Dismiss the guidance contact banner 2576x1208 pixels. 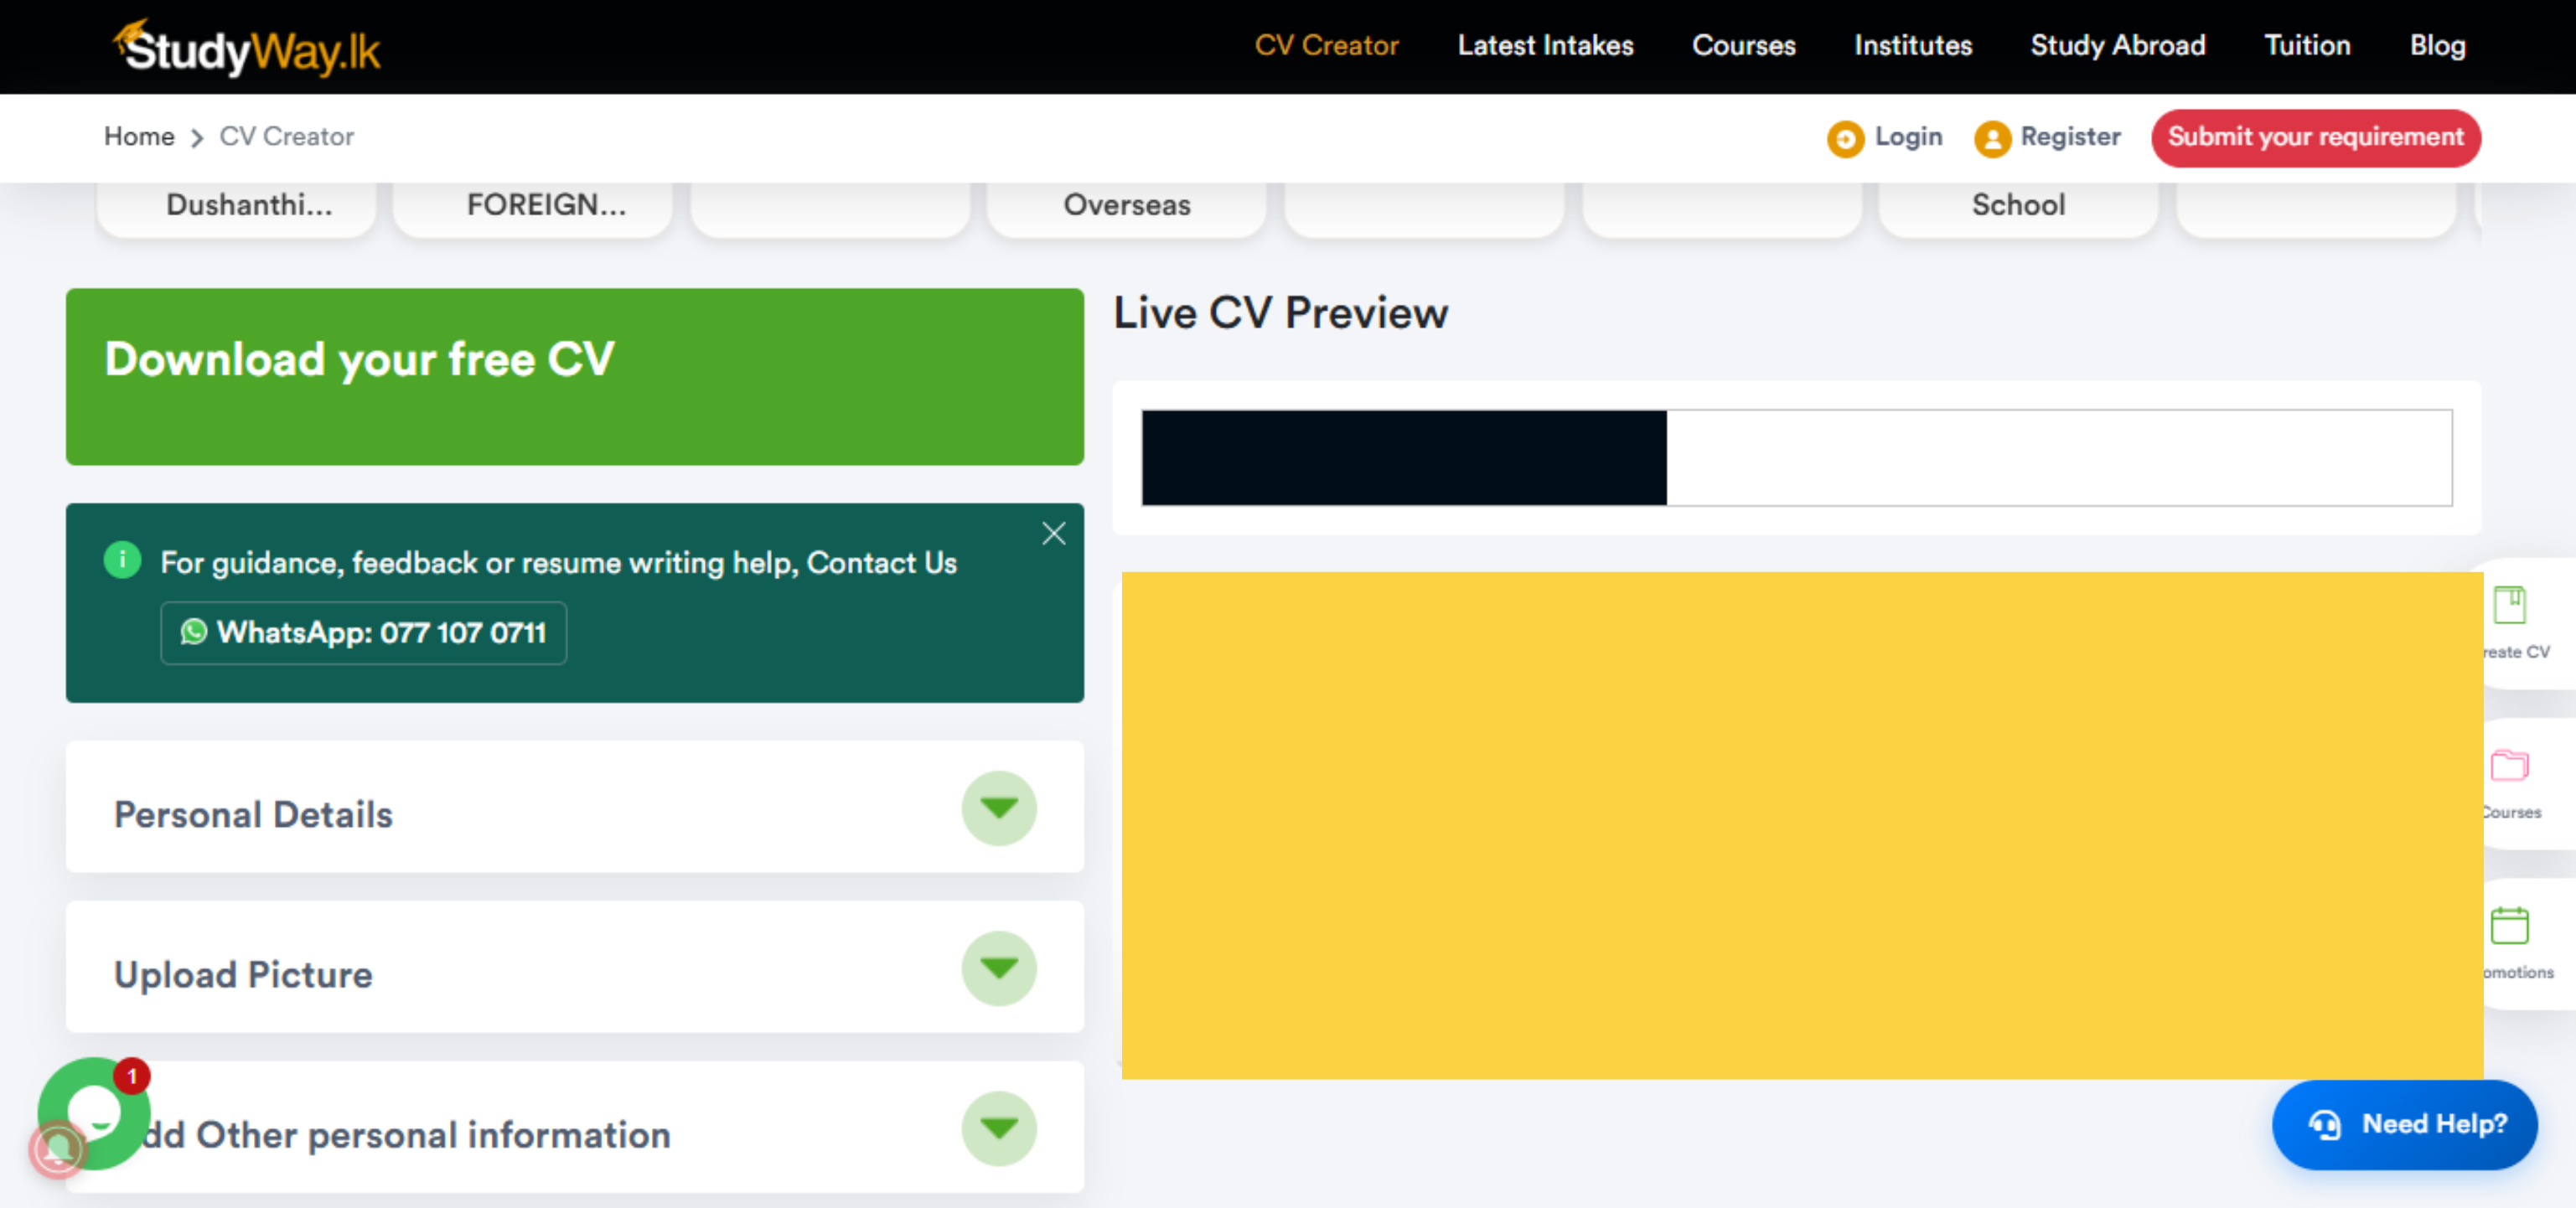pyautogui.click(x=1053, y=534)
